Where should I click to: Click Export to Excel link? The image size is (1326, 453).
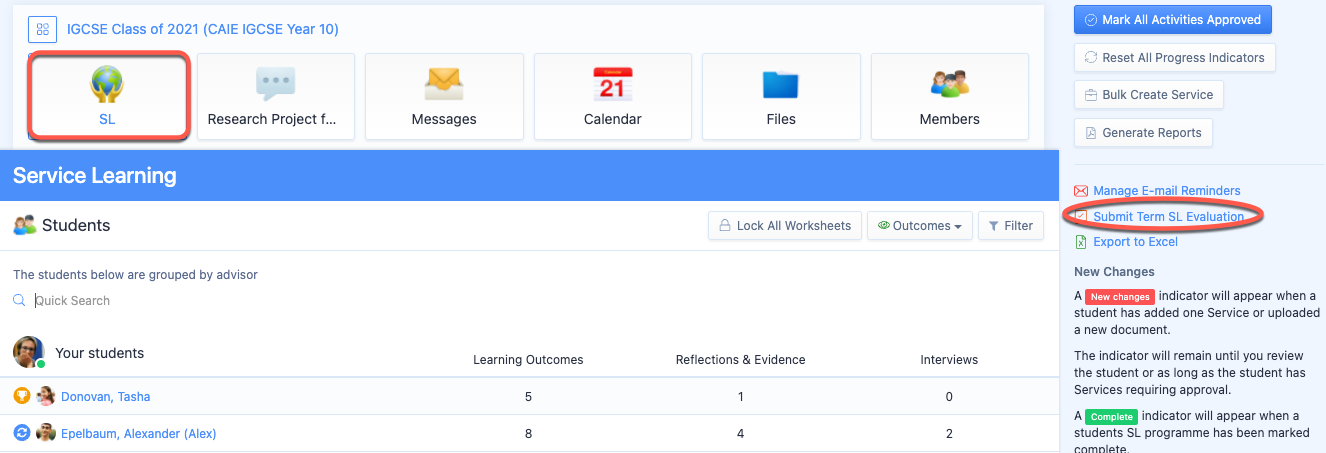1135,242
